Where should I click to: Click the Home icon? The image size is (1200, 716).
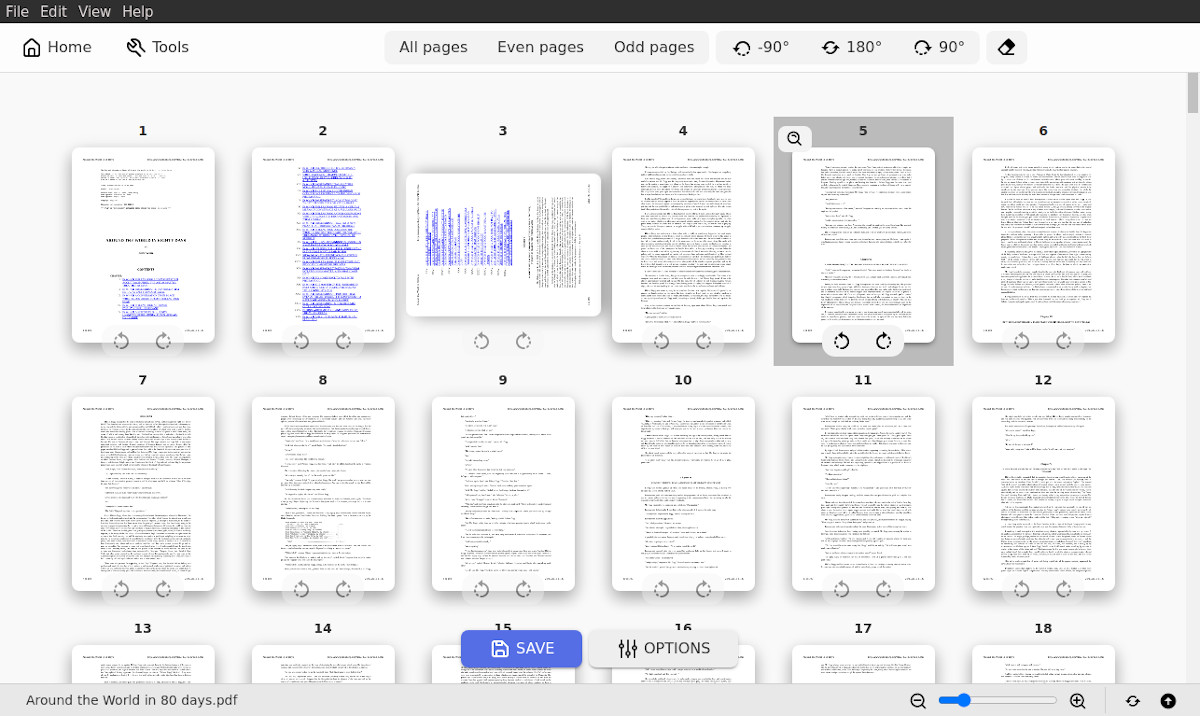[x=56, y=46]
